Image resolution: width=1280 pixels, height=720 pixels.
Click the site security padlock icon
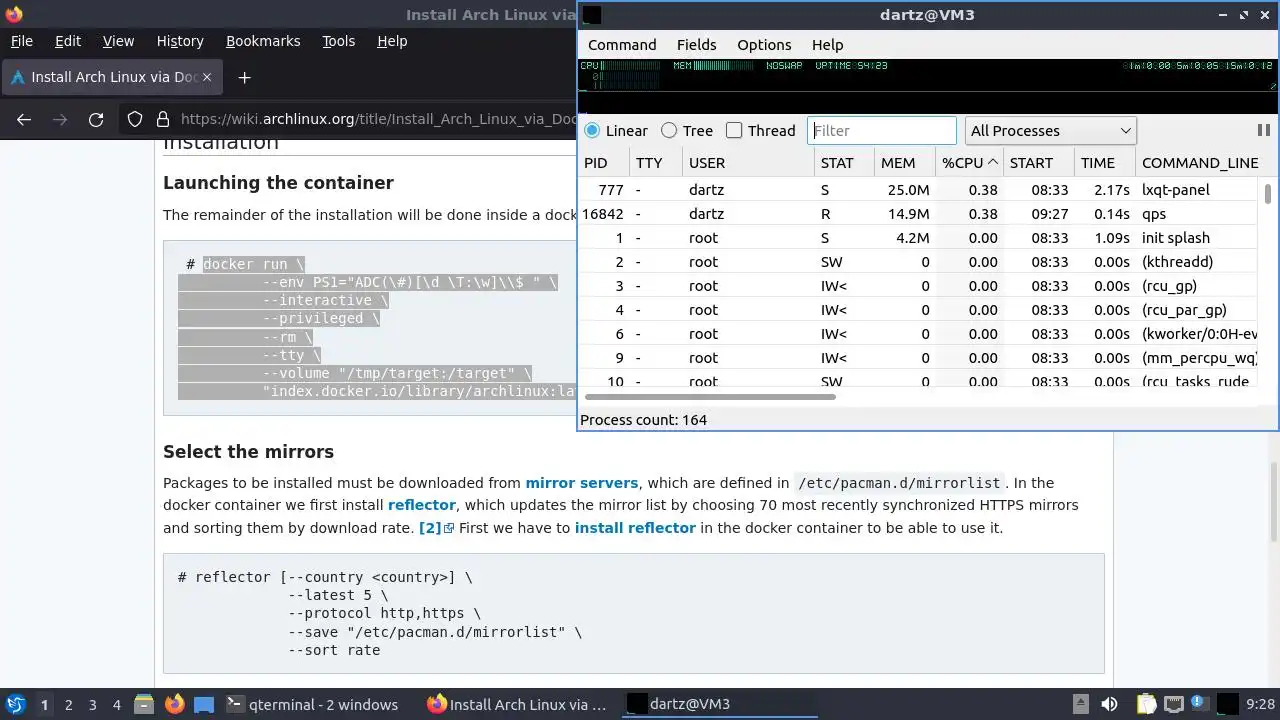pos(163,119)
